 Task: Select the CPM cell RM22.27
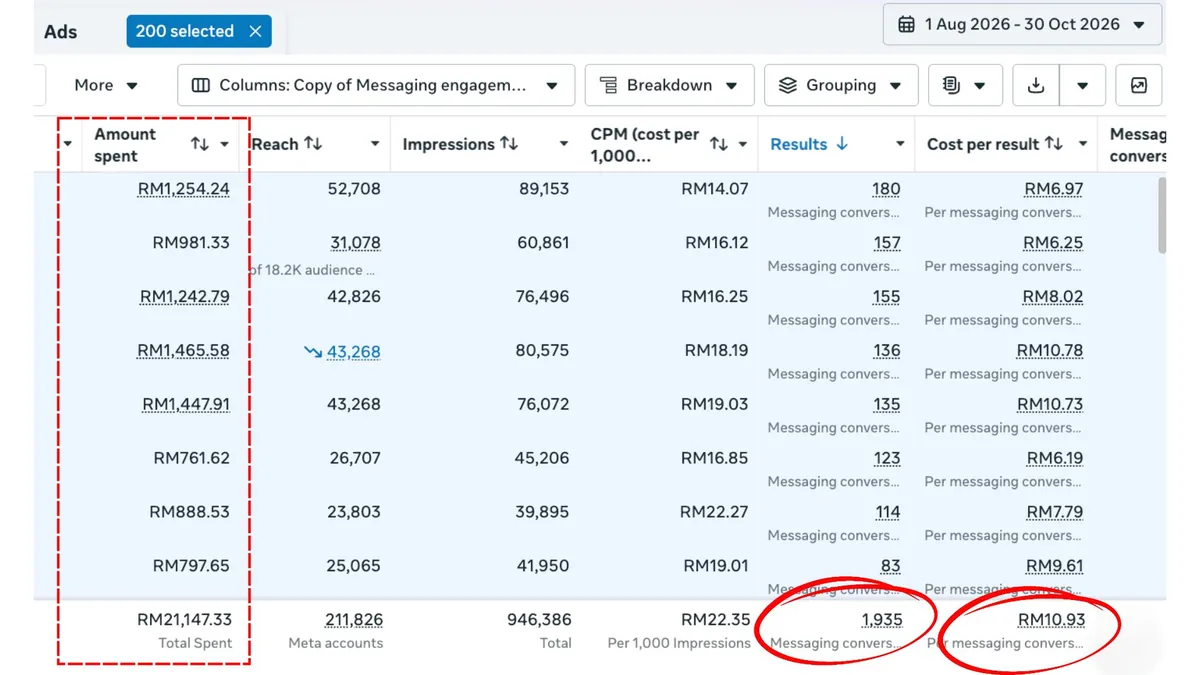click(x=714, y=512)
